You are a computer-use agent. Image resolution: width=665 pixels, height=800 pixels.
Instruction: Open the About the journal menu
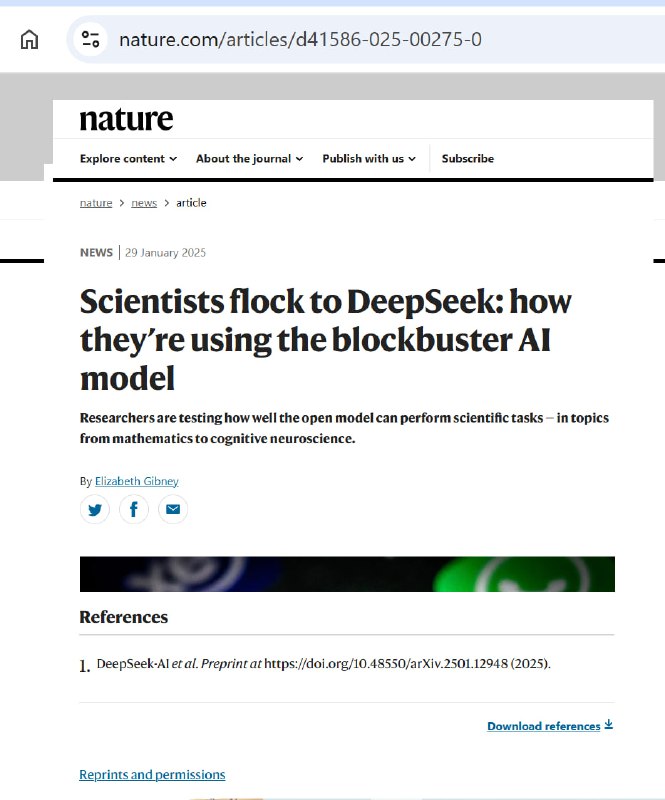(x=250, y=159)
